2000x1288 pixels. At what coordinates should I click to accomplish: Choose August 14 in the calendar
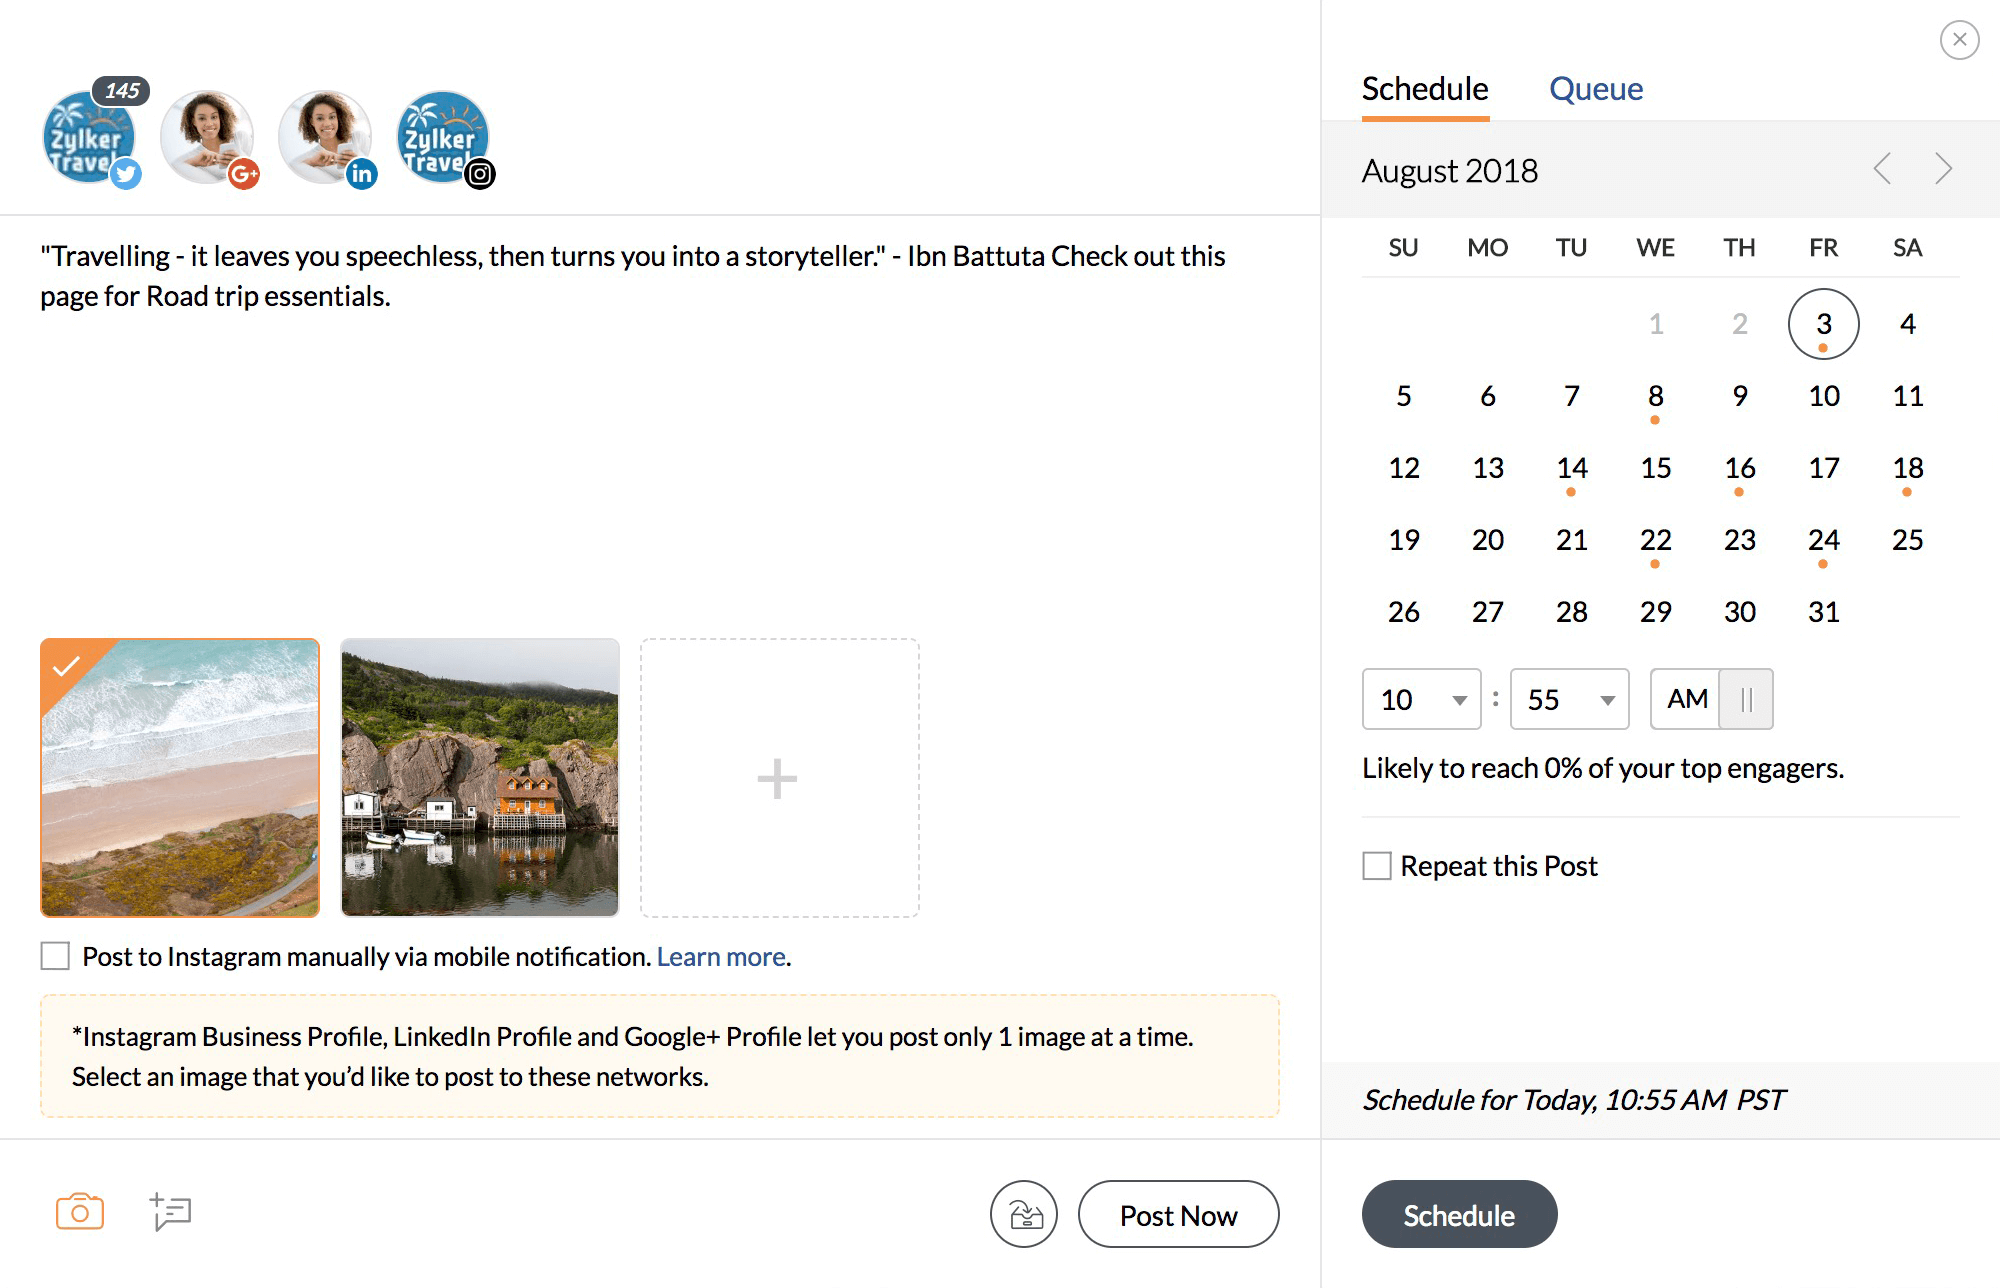1572,468
